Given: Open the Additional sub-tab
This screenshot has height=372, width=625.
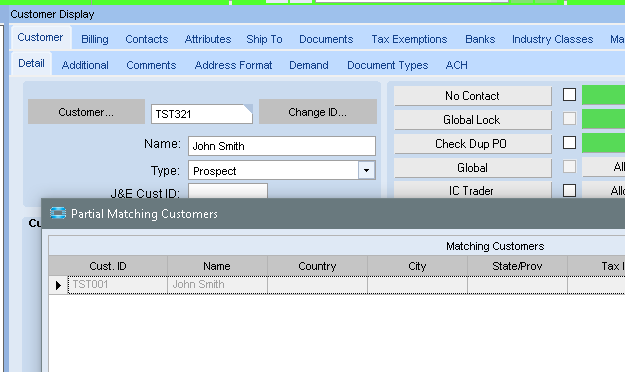Looking at the screenshot, I should click(85, 65).
